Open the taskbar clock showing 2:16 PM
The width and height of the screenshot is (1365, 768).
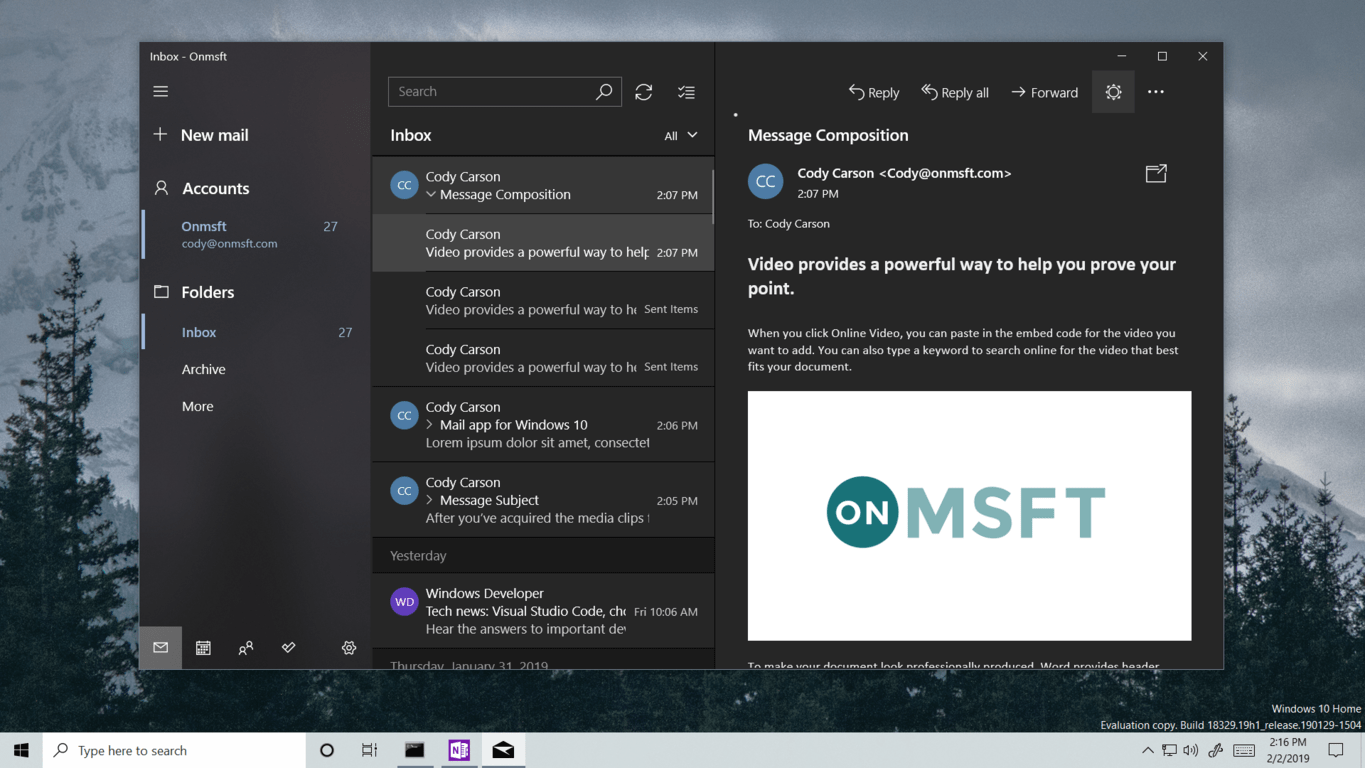(x=1288, y=750)
